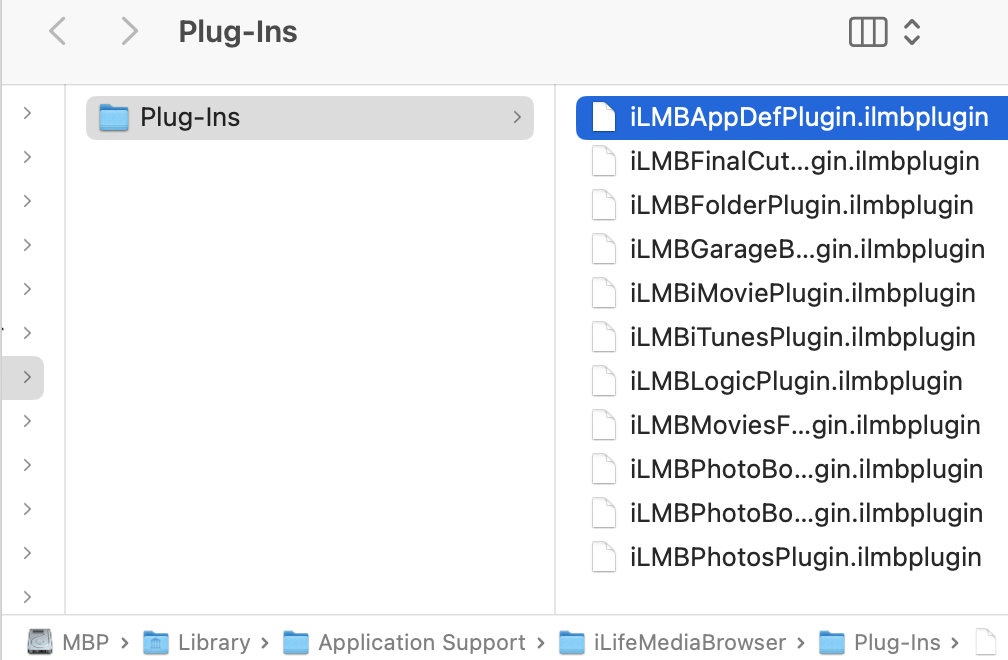This screenshot has height=660, width=1008.
Task: Click the iLMBFolderPlugin.ilmbplugin file icon
Action: 604,206
